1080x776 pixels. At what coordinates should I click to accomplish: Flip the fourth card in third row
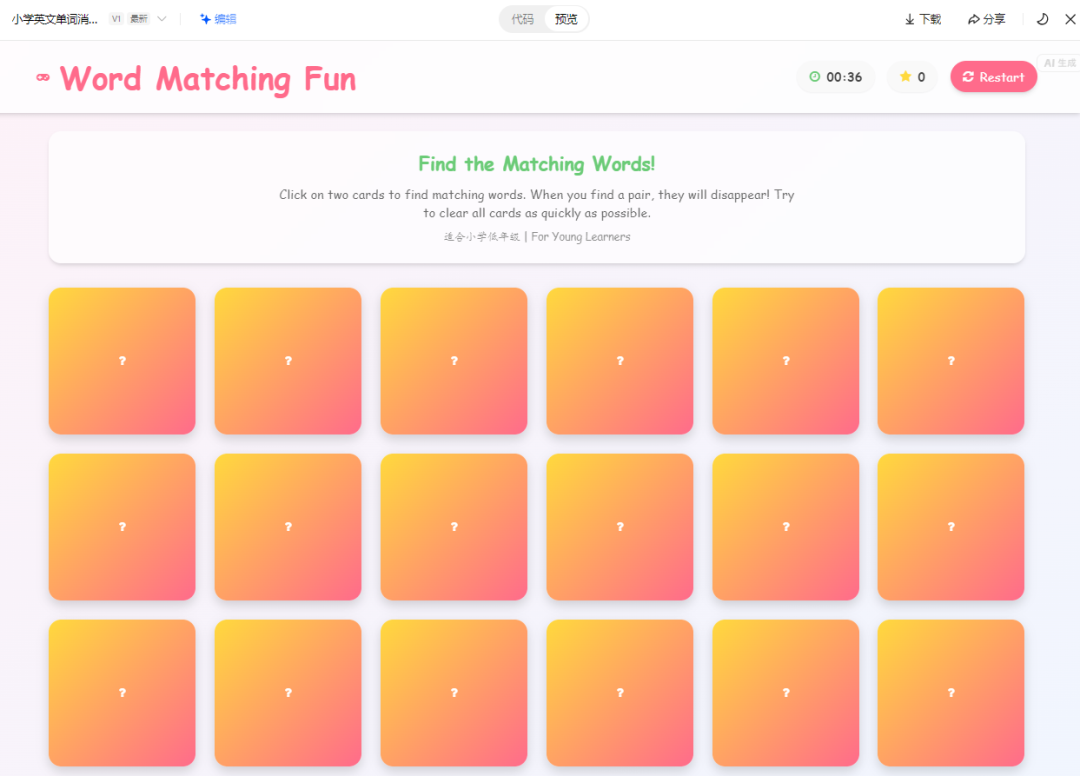pyautogui.click(x=619, y=692)
